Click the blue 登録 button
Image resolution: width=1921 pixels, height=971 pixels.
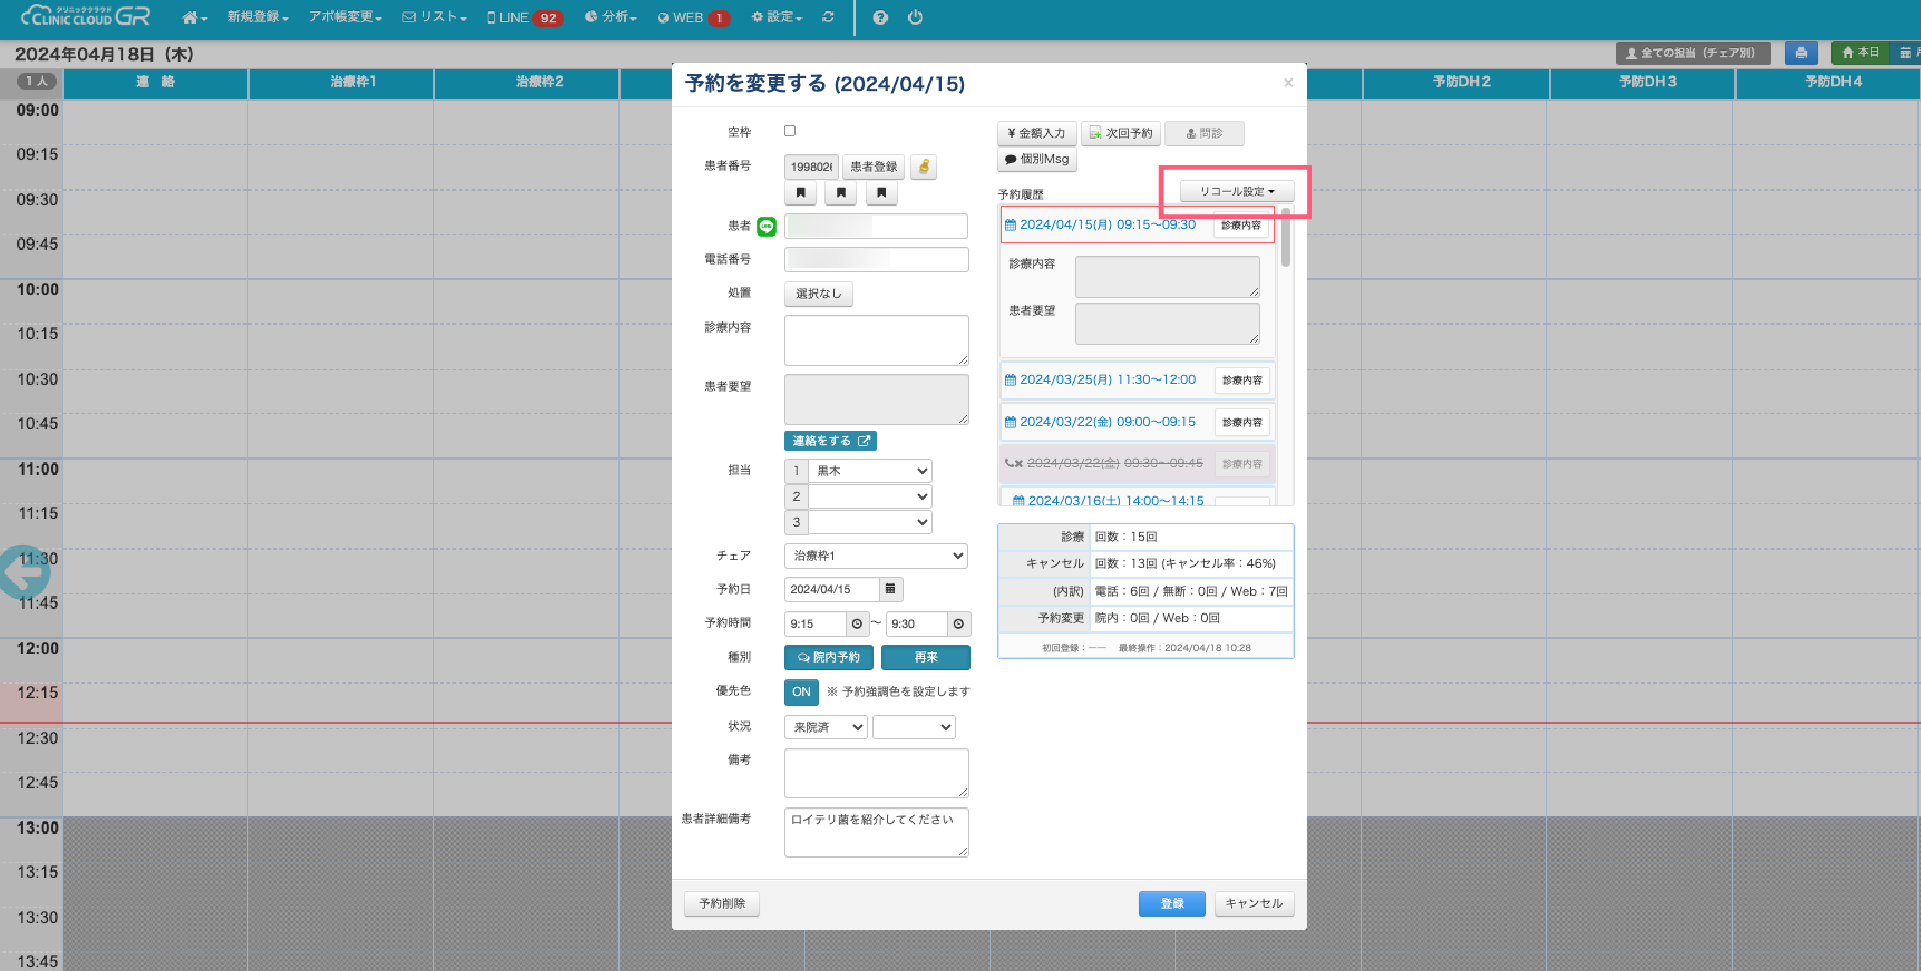tap(1171, 904)
